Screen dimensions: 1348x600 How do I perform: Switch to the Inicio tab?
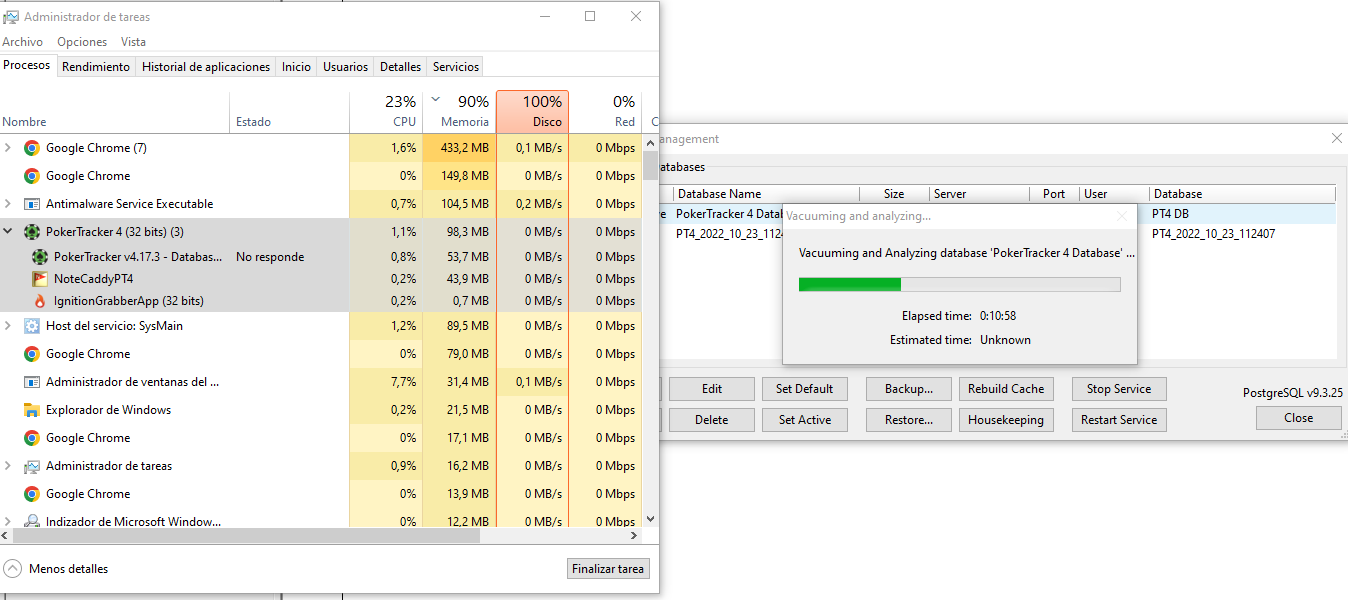coord(296,67)
